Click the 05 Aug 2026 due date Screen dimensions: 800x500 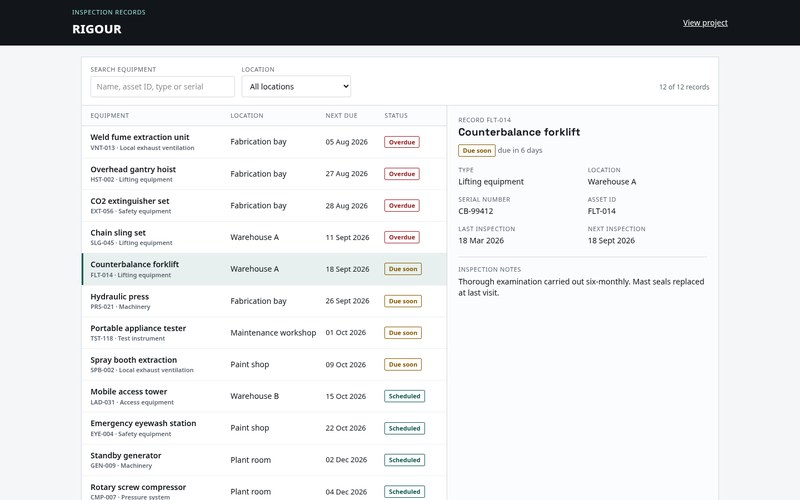(346, 142)
